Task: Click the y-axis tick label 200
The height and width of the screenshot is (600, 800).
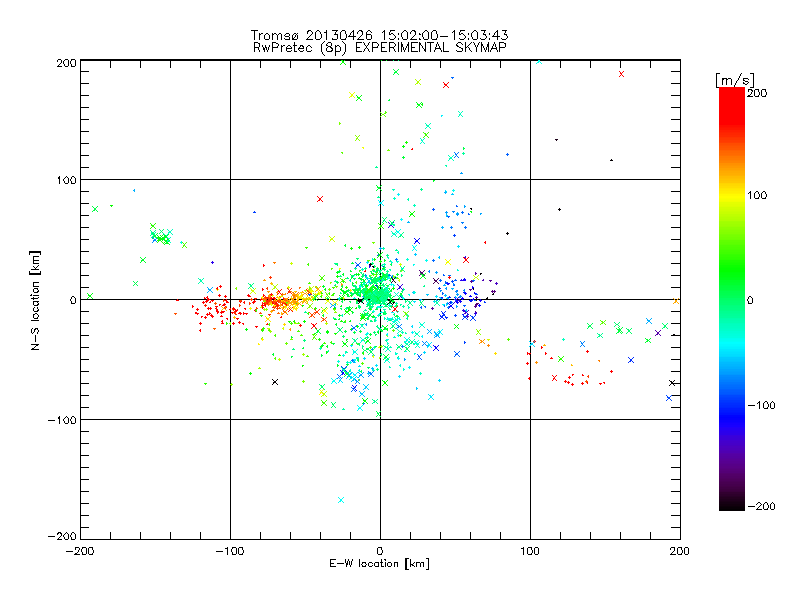Action: pyautogui.click(x=66, y=63)
